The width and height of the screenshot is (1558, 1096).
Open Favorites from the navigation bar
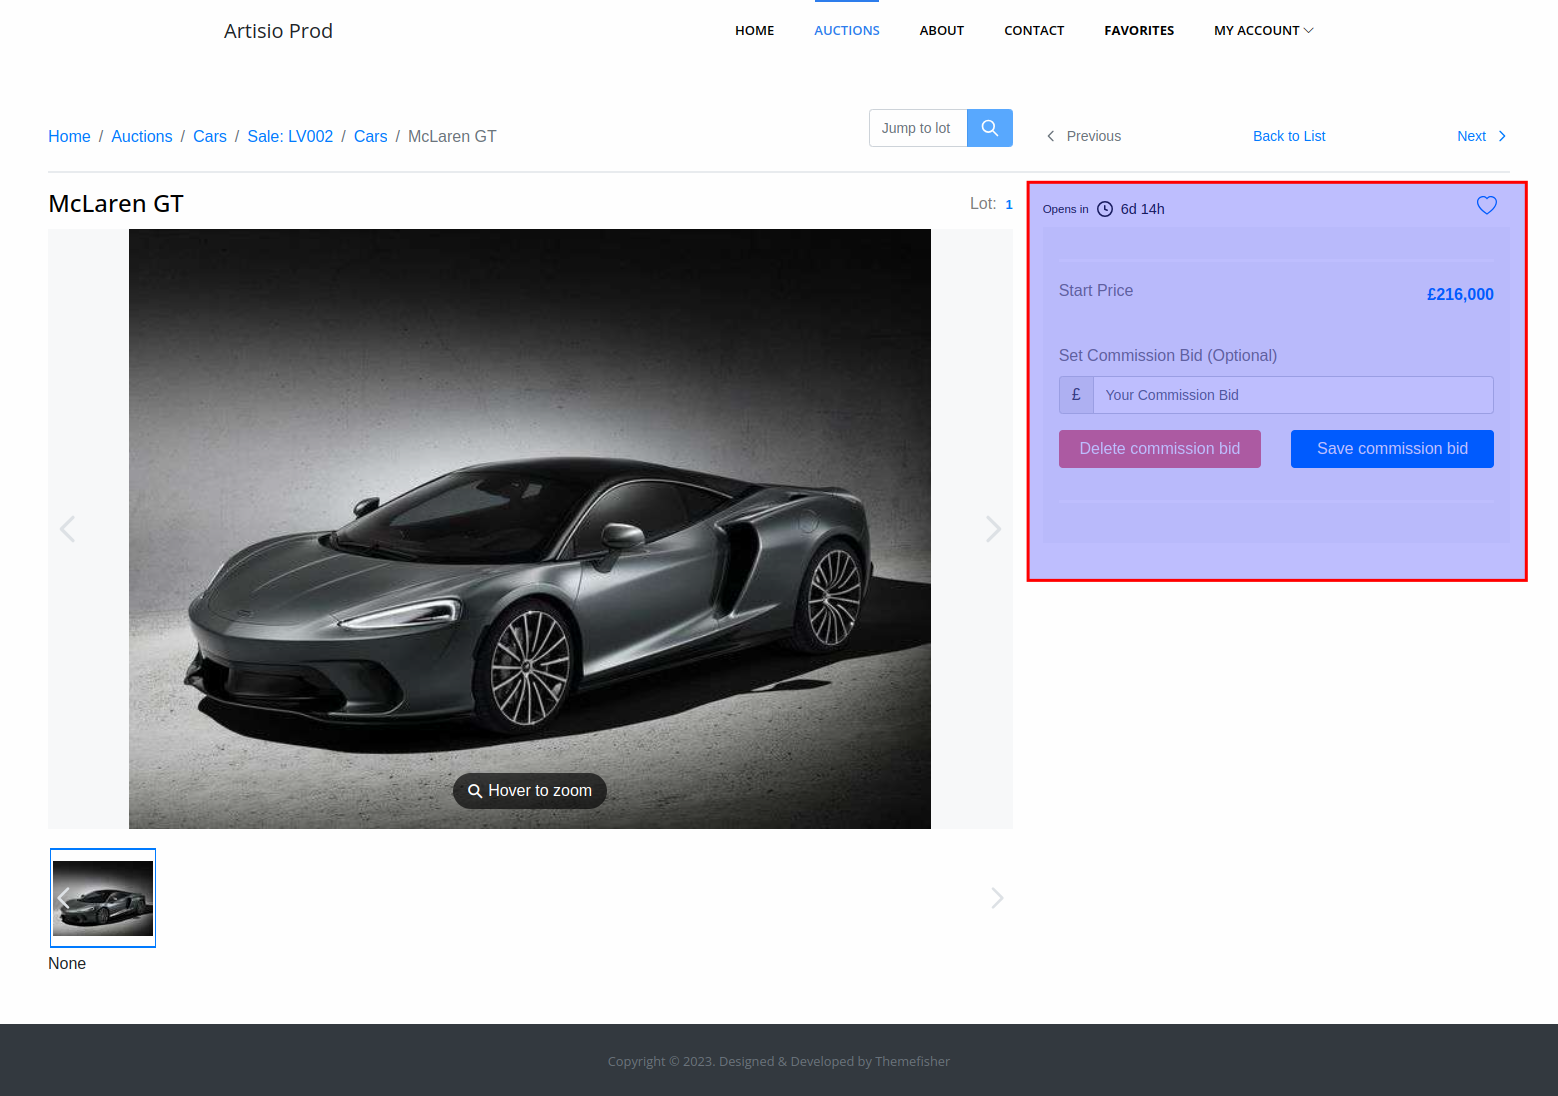(1139, 31)
